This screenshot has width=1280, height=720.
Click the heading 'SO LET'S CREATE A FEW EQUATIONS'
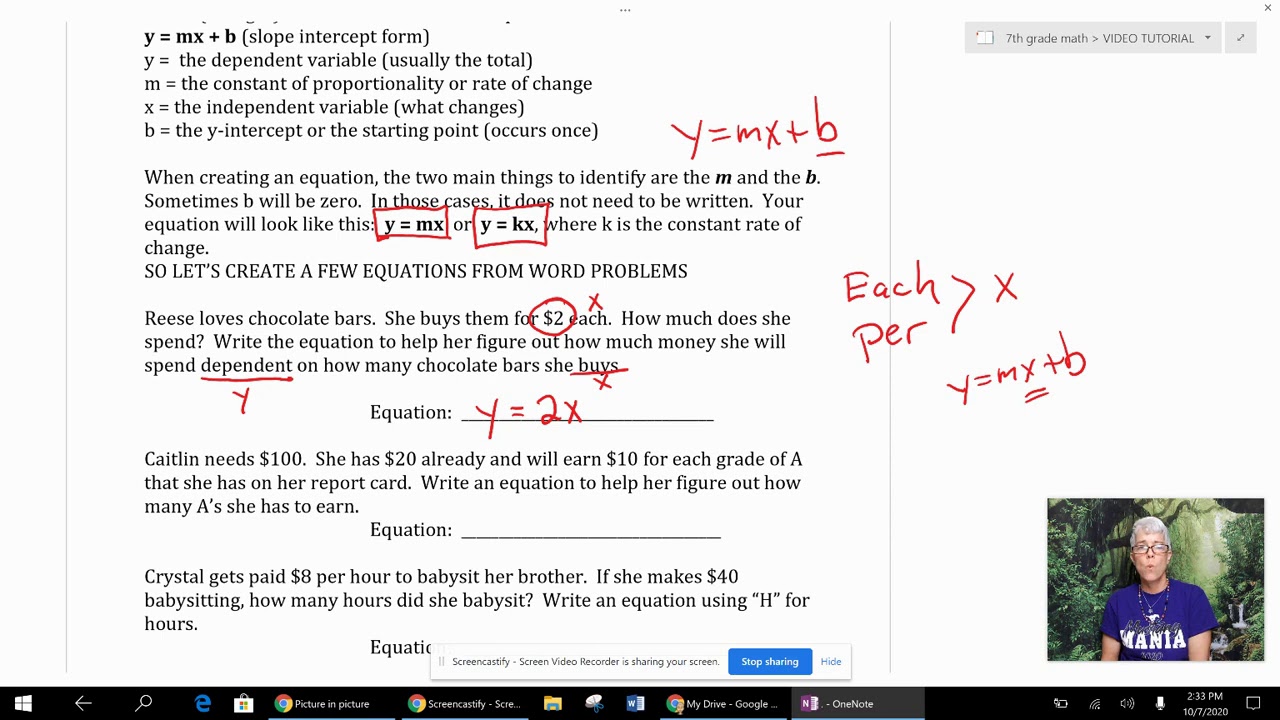pos(416,271)
